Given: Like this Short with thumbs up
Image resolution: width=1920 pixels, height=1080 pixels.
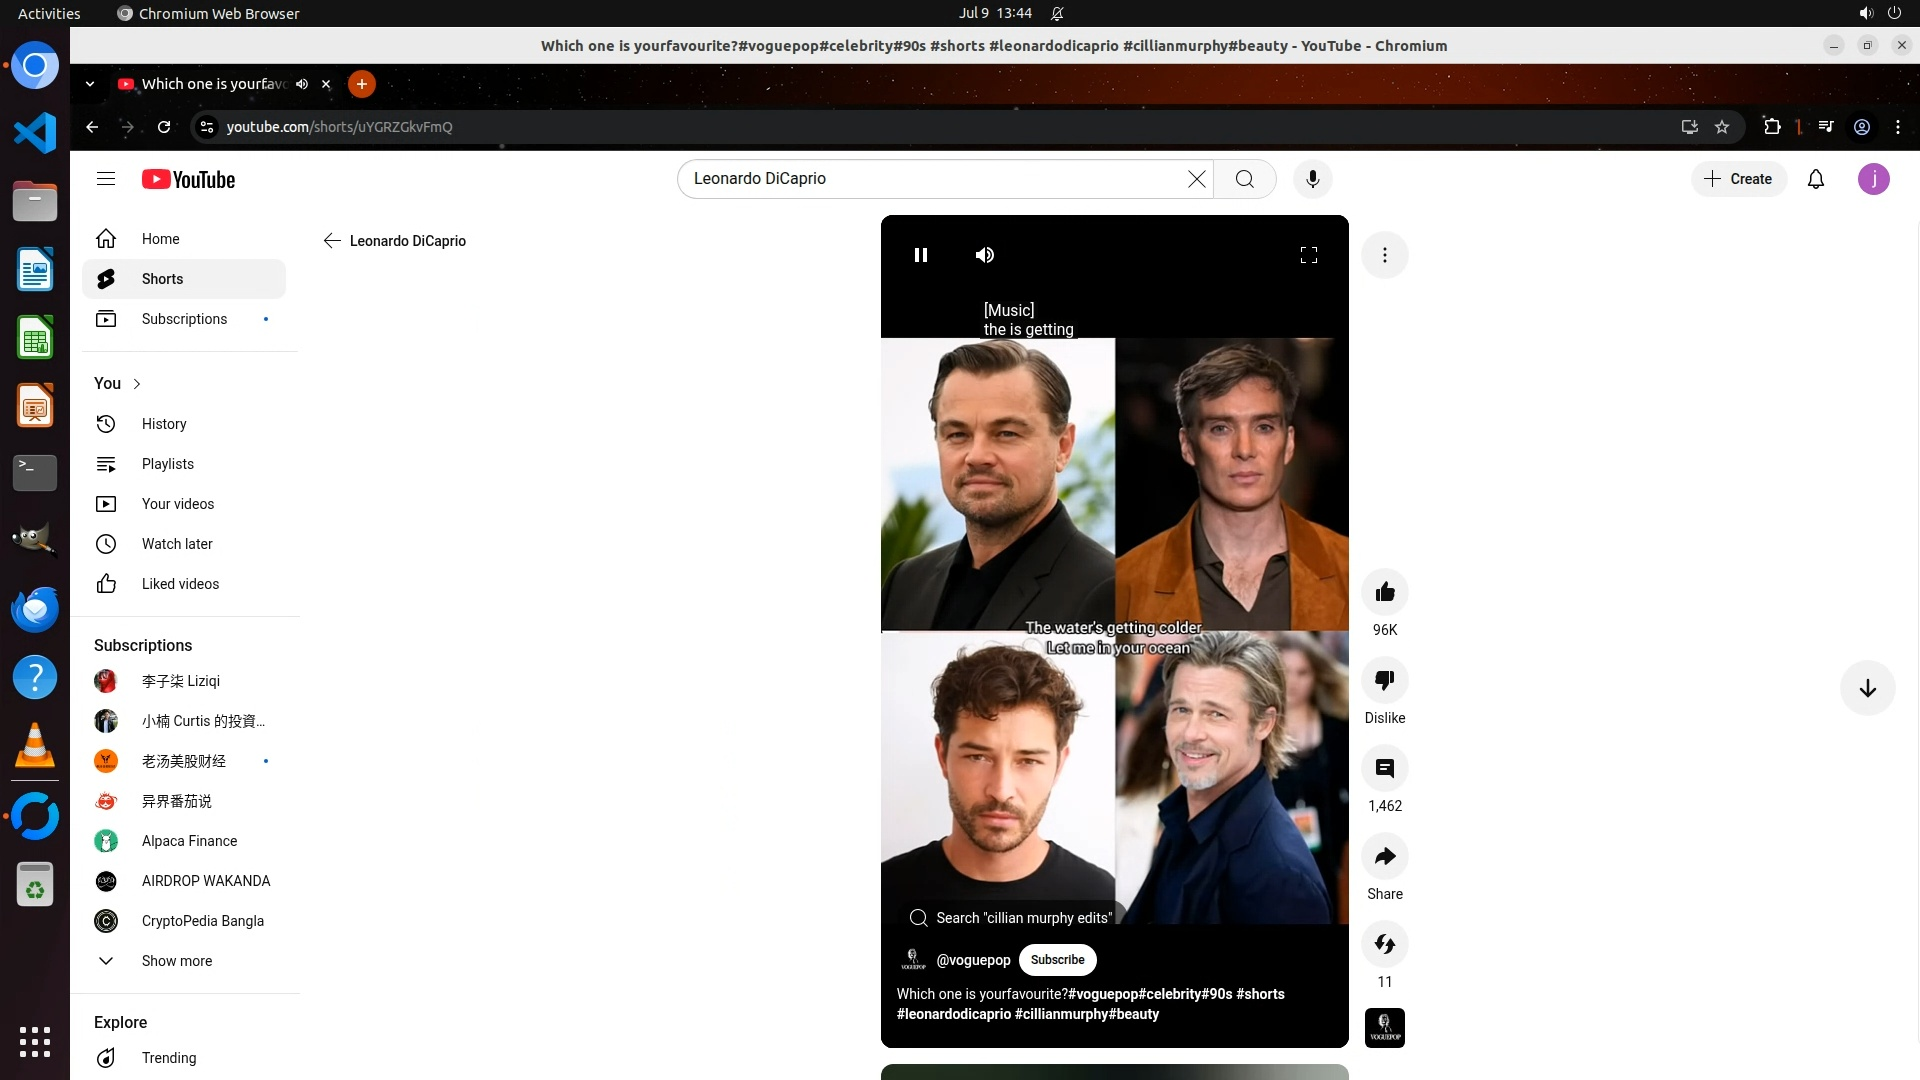Looking at the screenshot, I should (1384, 592).
